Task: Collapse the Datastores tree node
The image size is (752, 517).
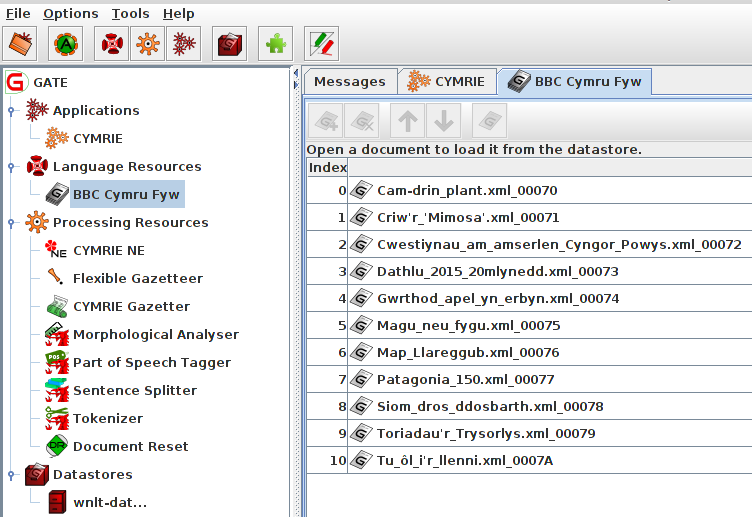Action: pos(11,475)
